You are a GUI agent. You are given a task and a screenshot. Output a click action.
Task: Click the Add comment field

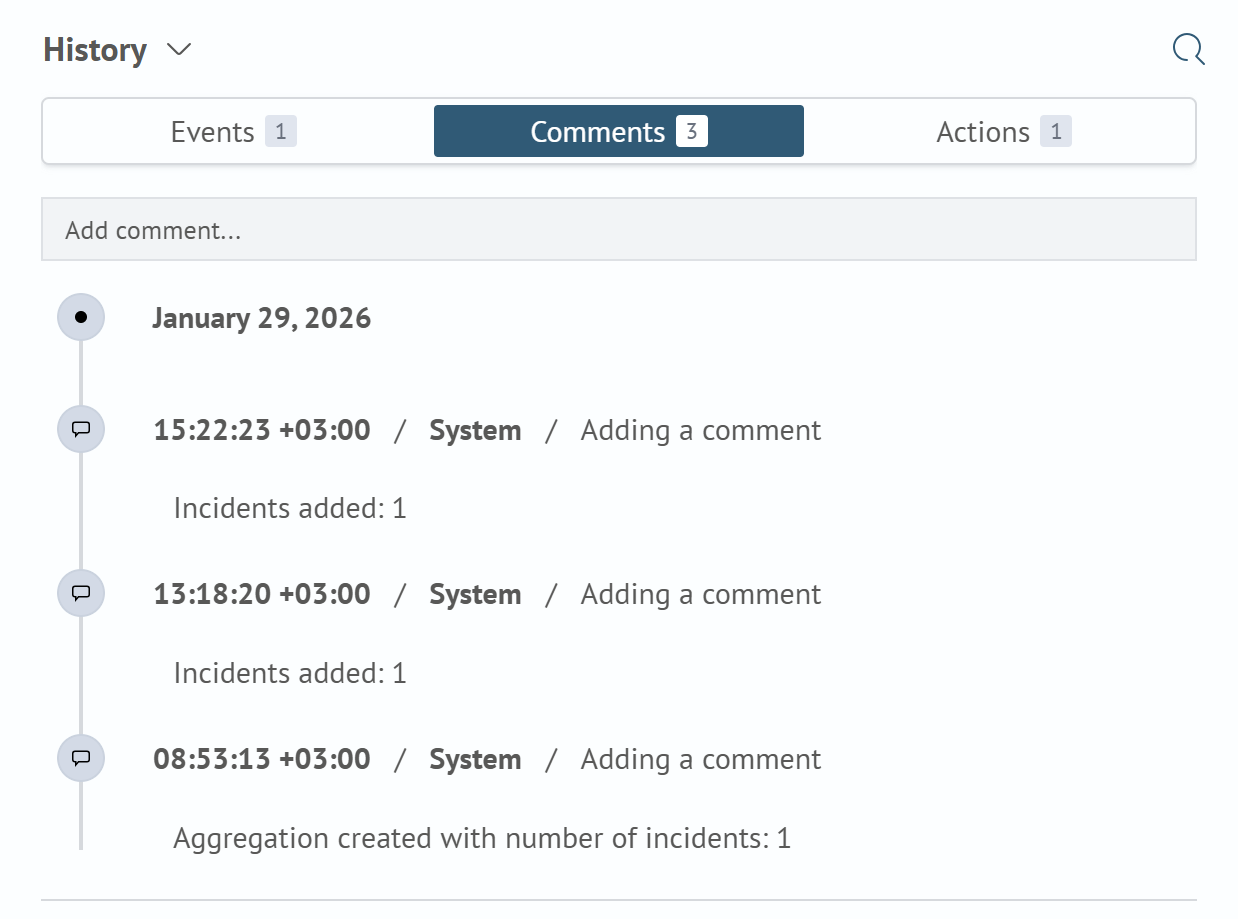[618, 229]
